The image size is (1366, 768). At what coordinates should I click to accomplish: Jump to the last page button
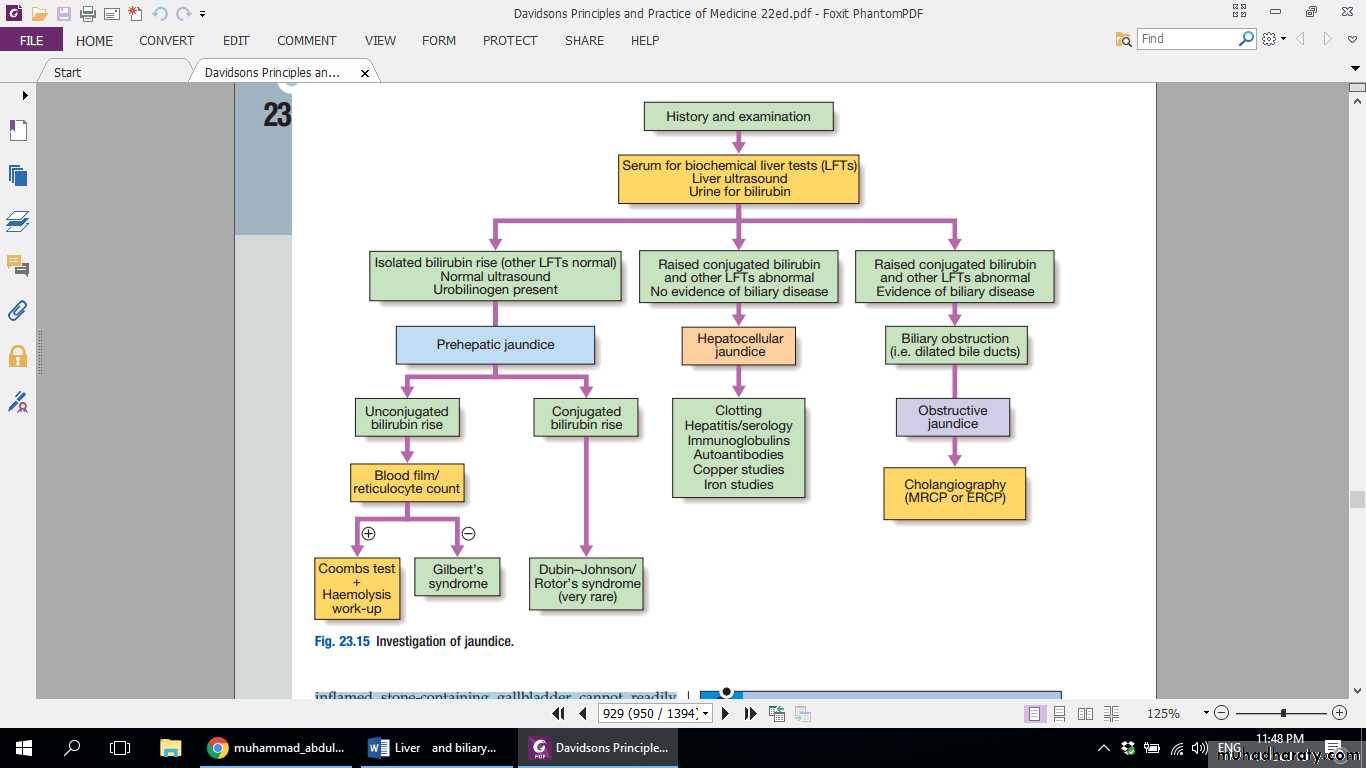click(749, 714)
